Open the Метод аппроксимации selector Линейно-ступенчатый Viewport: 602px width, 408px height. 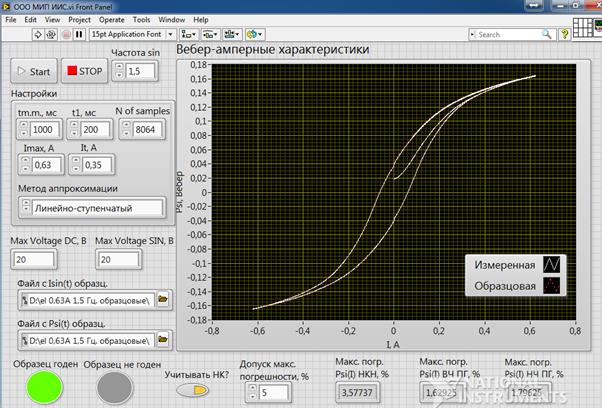(x=98, y=208)
